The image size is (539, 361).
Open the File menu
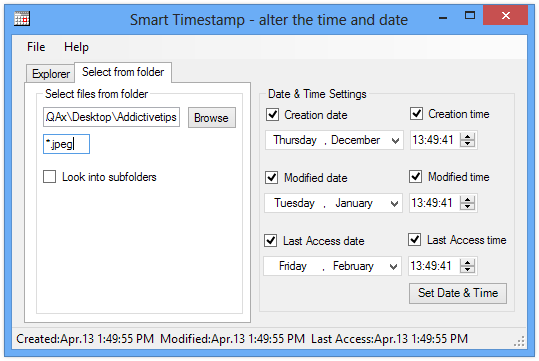point(36,47)
